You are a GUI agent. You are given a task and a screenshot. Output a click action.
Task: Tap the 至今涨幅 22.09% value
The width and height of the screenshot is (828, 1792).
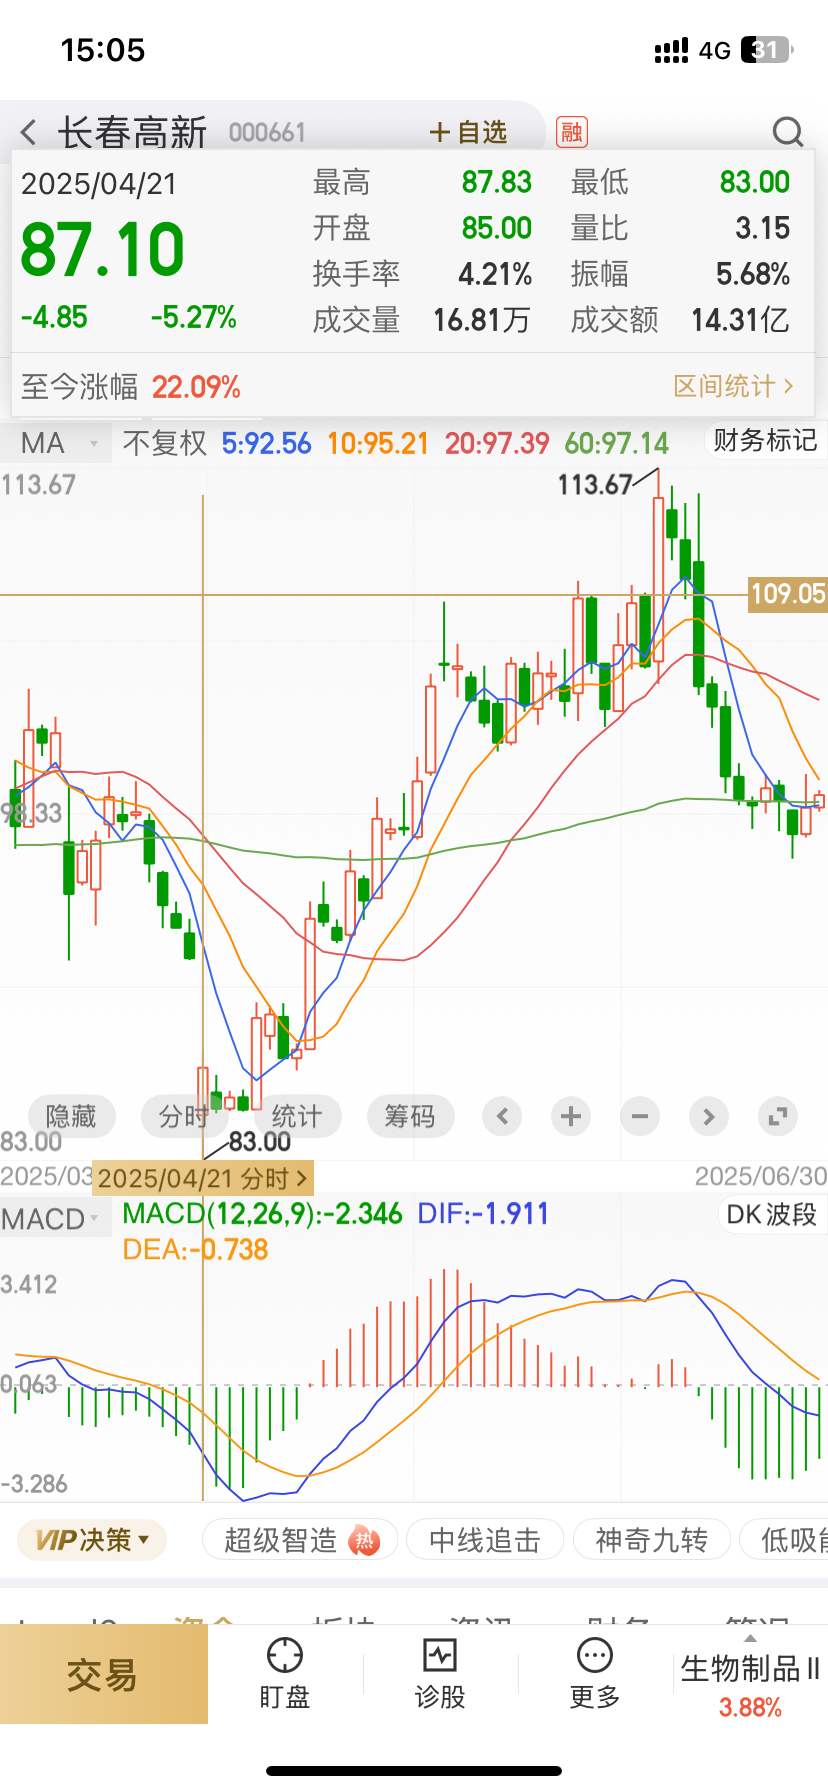196,387
